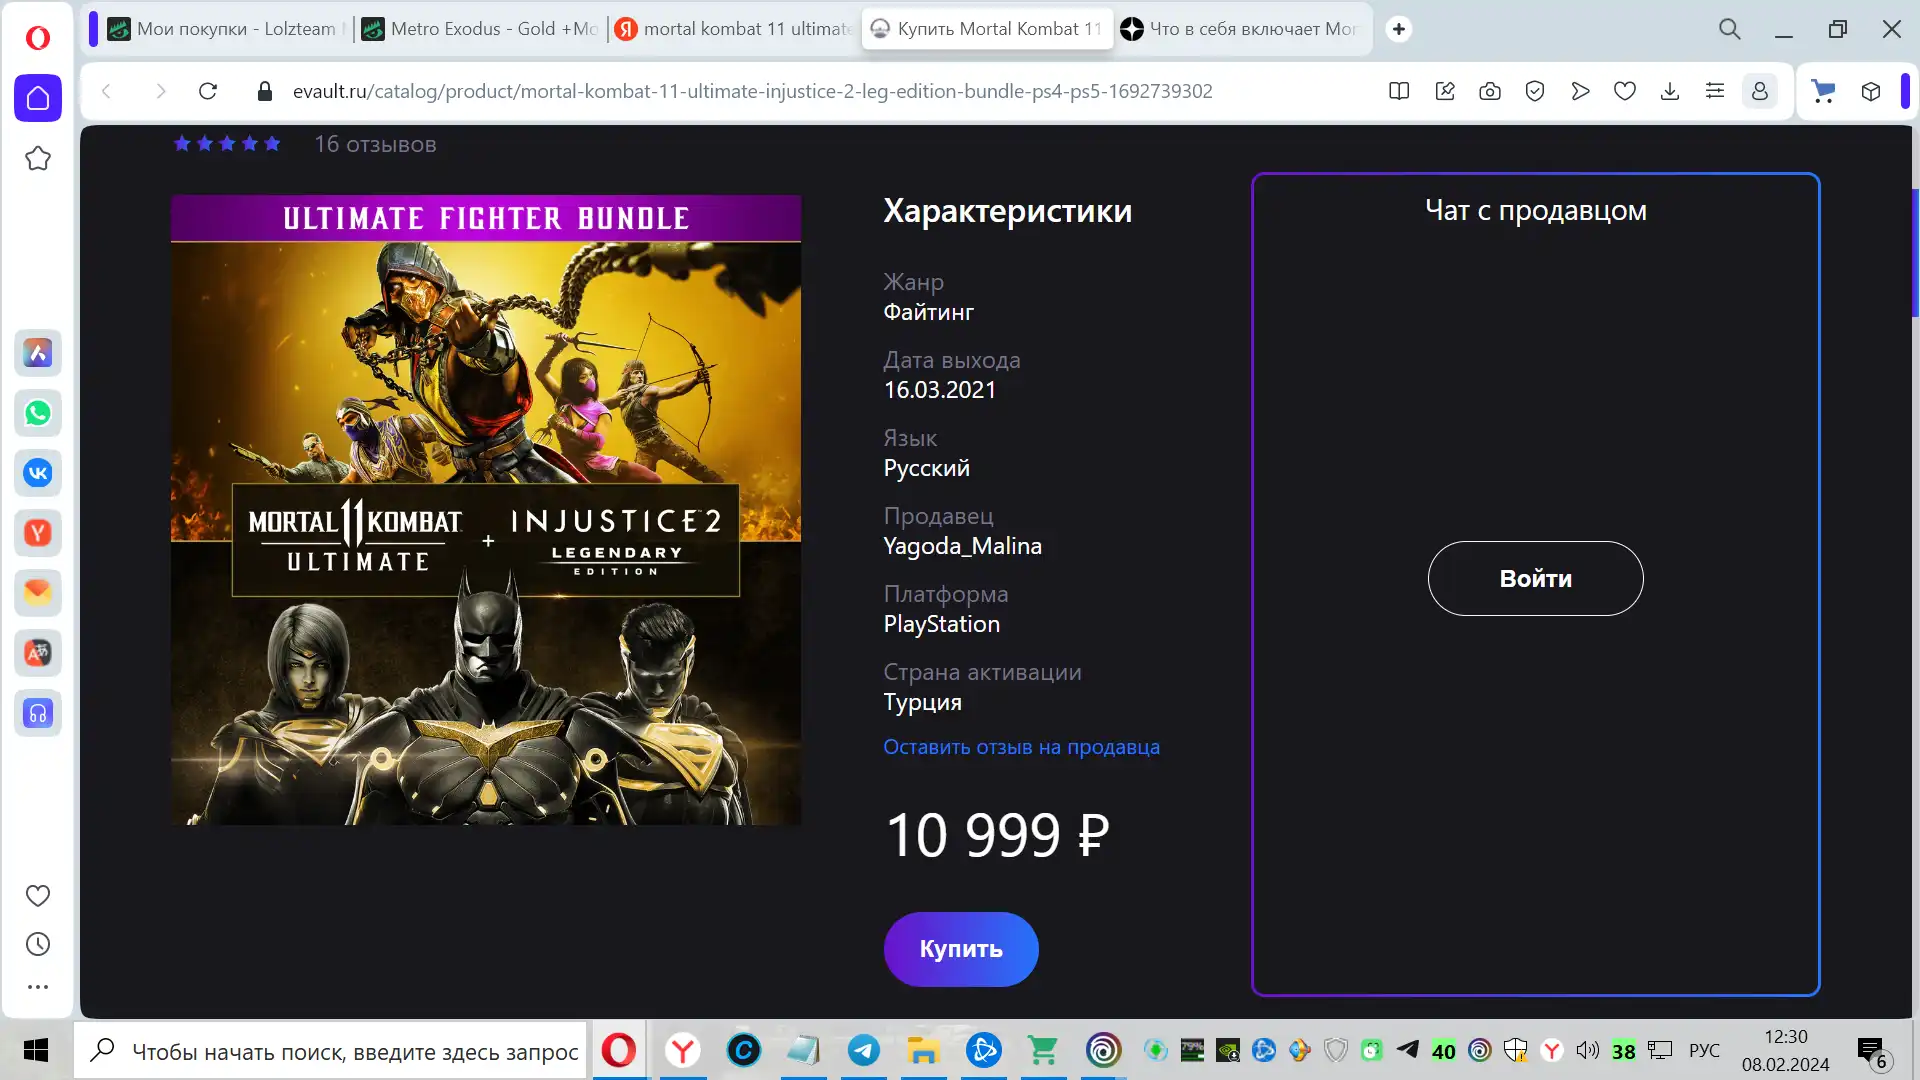Click 'Войти' button in seller chat
Screen dimensions: 1920x1080
click(x=1535, y=578)
